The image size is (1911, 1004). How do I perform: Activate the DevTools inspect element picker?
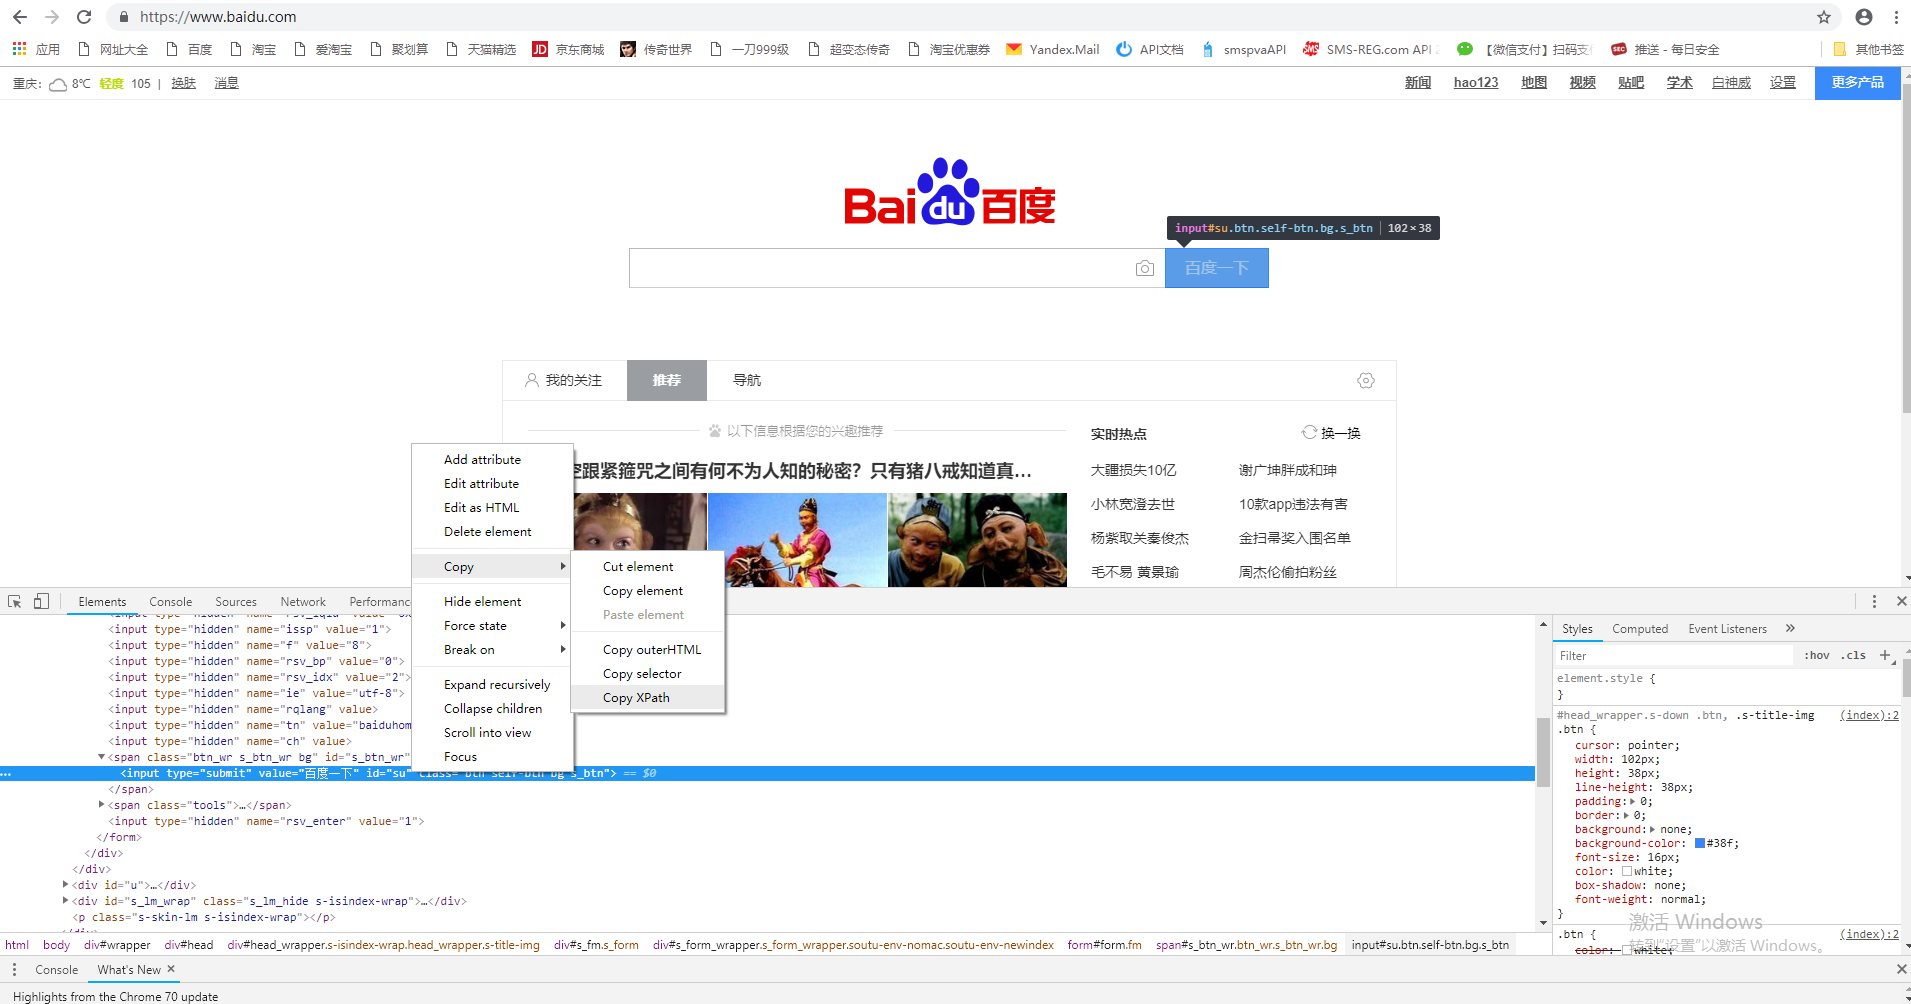point(15,601)
